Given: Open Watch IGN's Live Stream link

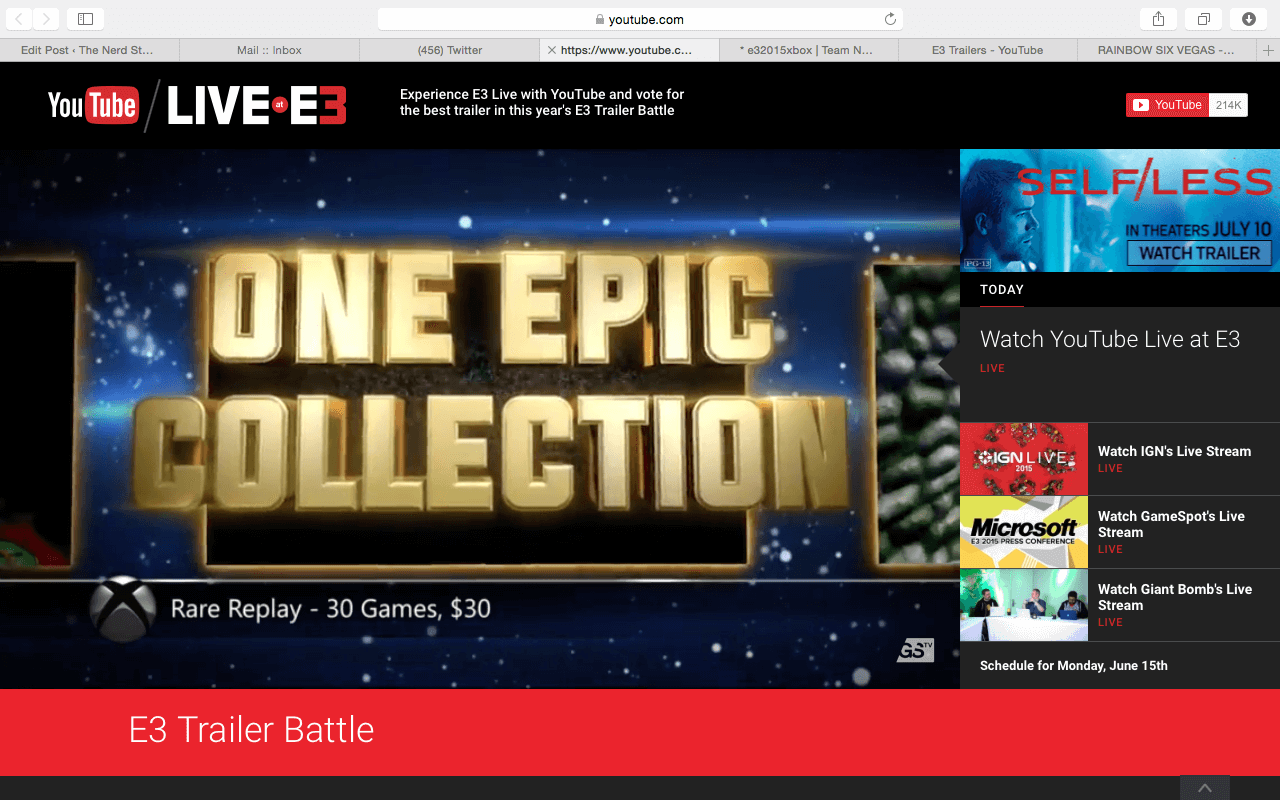Looking at the screenshot, I should [1174, 451].
